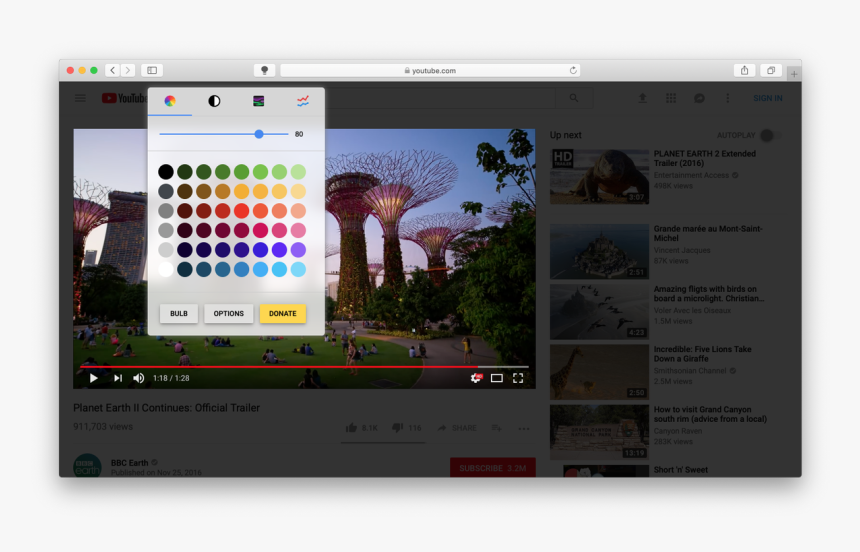The height and width of the screenshot is (552, 860).
Task: Select the black color swatch
Action: tap(166, 172)
